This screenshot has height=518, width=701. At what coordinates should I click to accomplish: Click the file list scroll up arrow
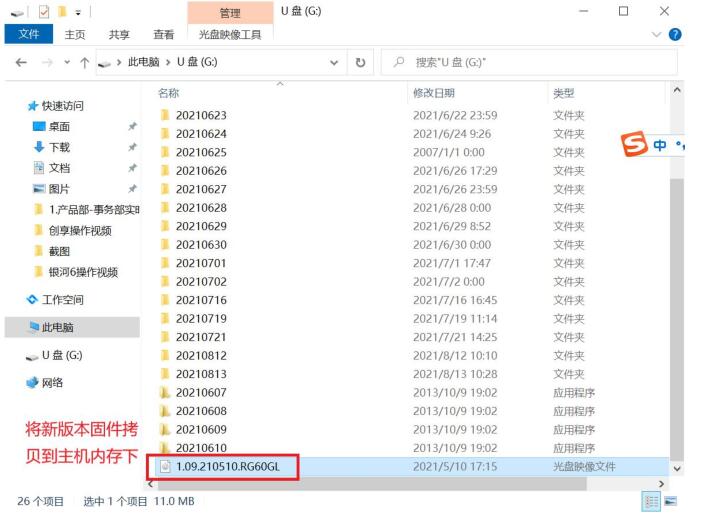pos(677,91)
